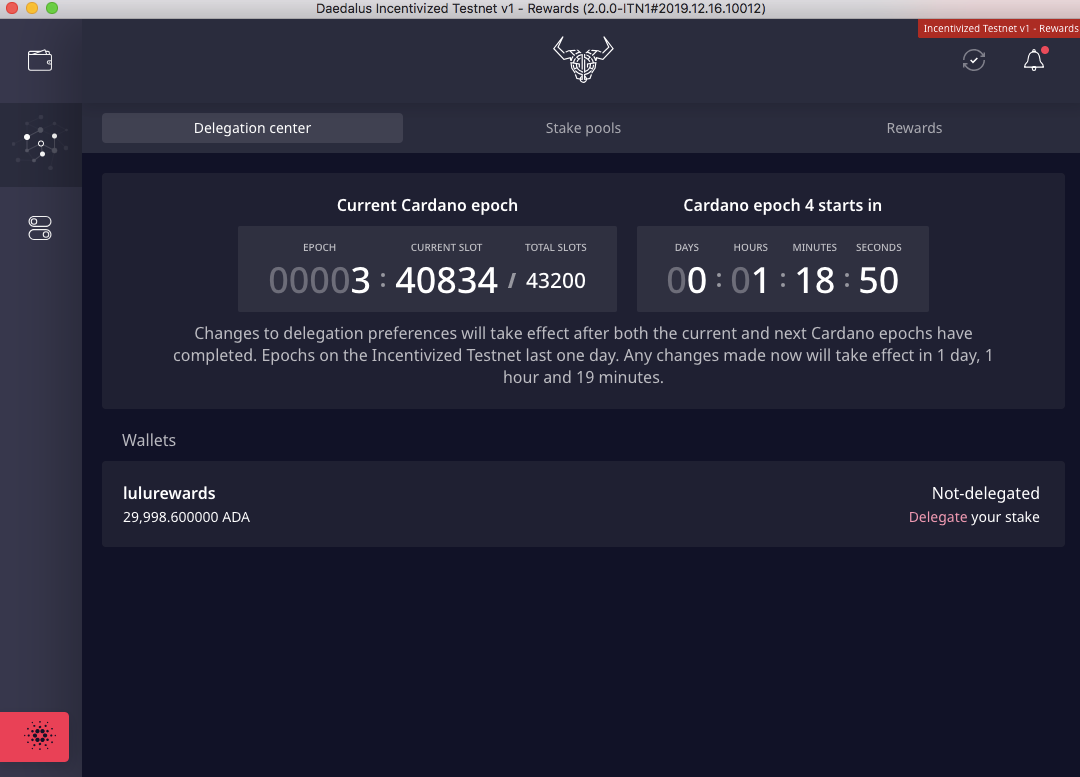Click the Wallets section heading
This screenshot has width=1080, height=777.
click(149, 440)
